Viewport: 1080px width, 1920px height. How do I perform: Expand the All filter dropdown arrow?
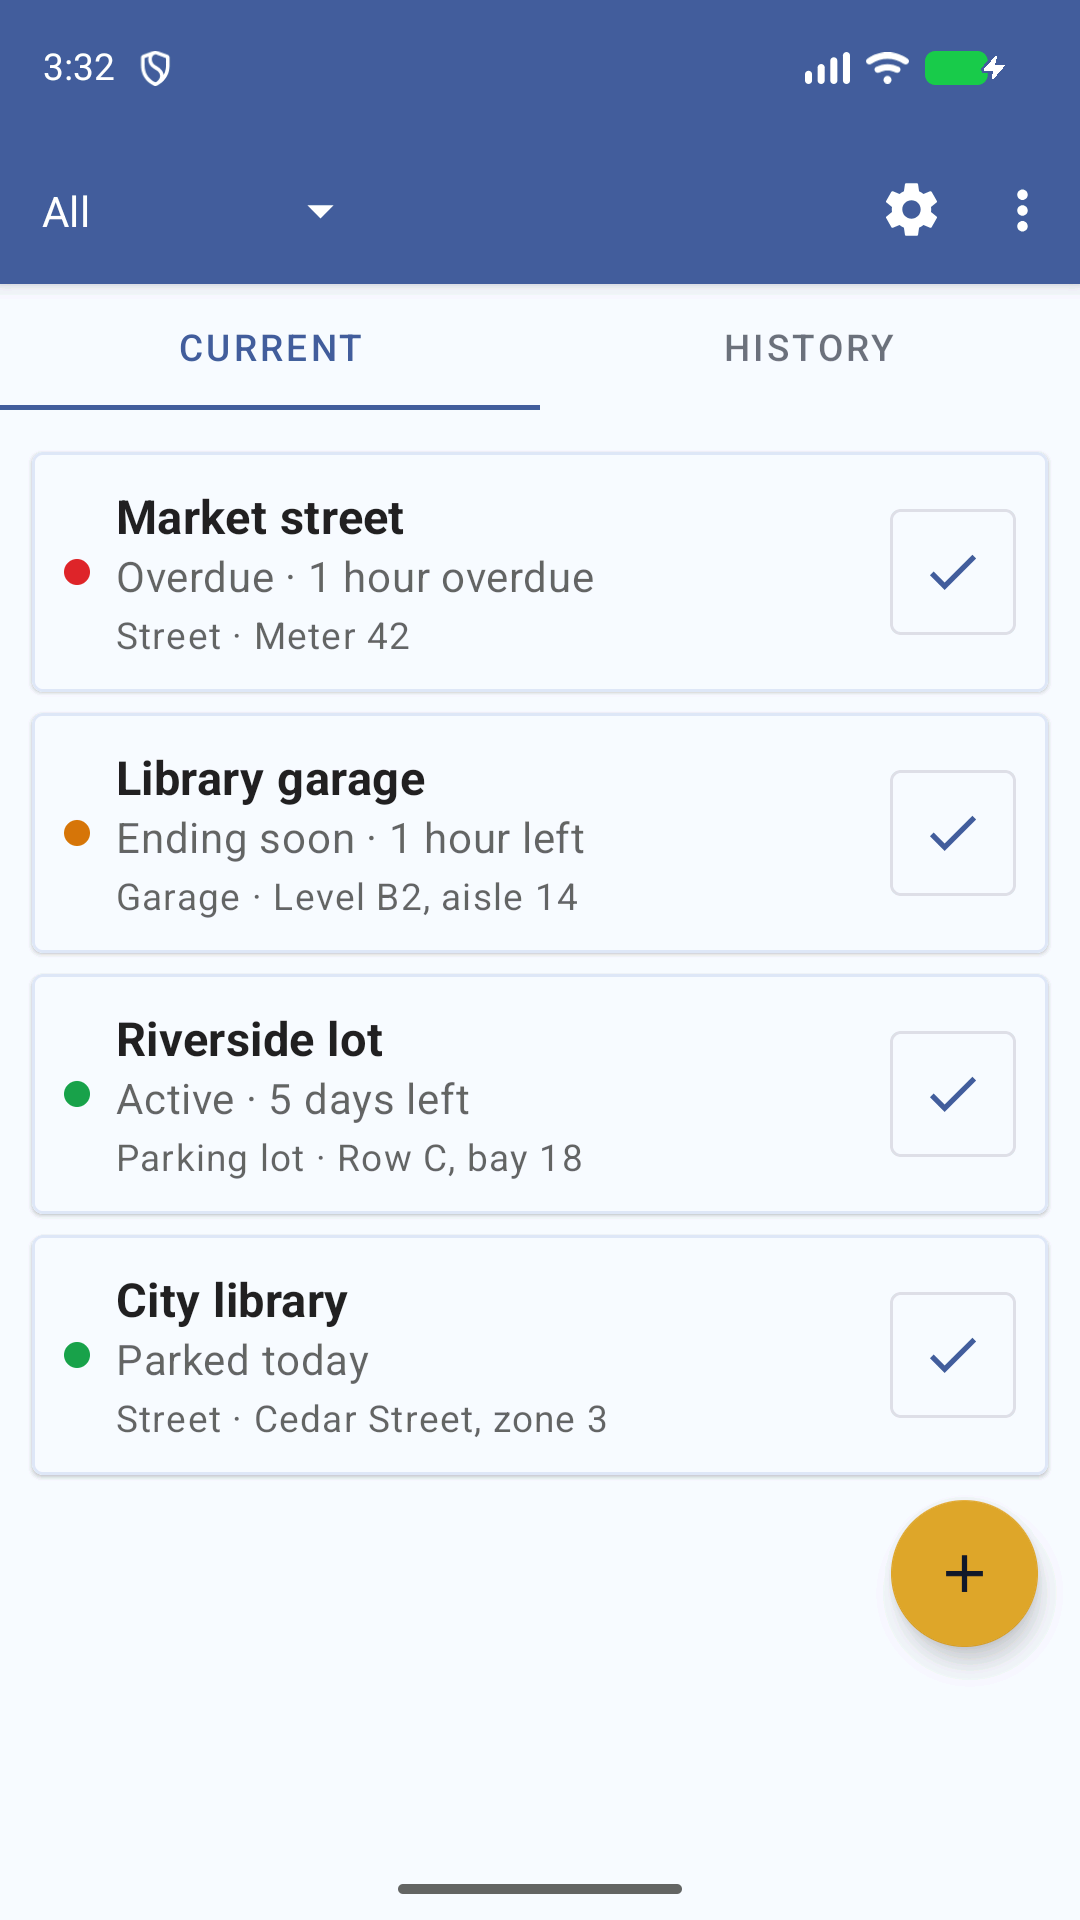[320, 211]
